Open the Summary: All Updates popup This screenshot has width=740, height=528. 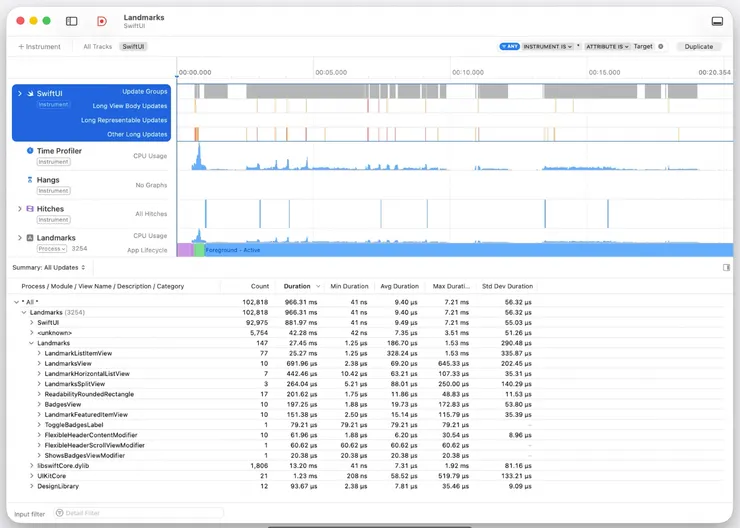point(49,267)
